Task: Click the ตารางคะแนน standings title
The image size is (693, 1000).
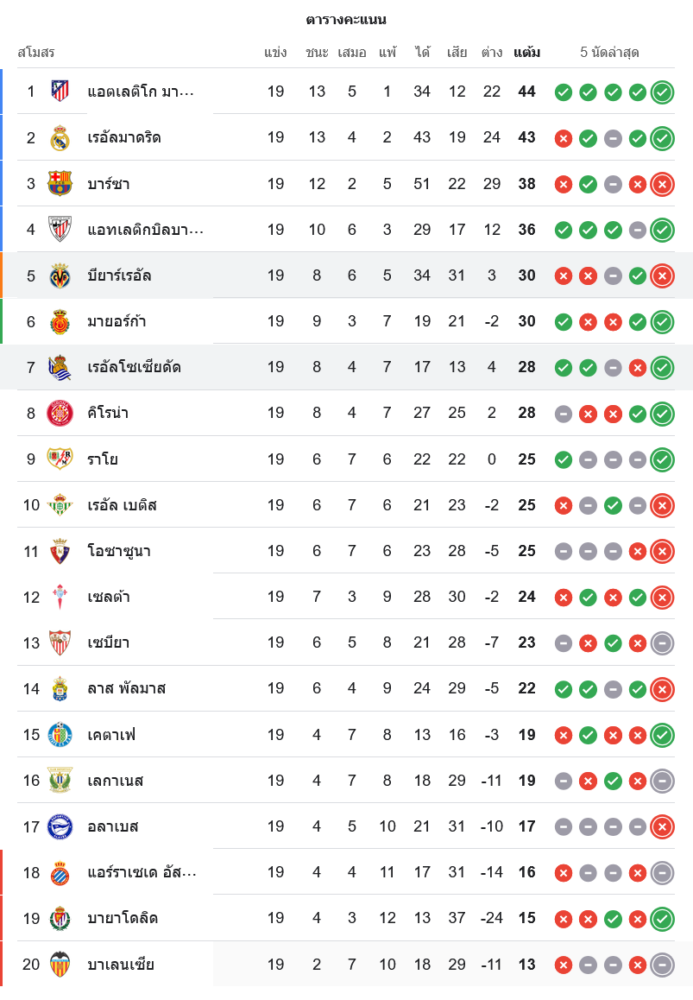Action: click(x=346, y=19)
